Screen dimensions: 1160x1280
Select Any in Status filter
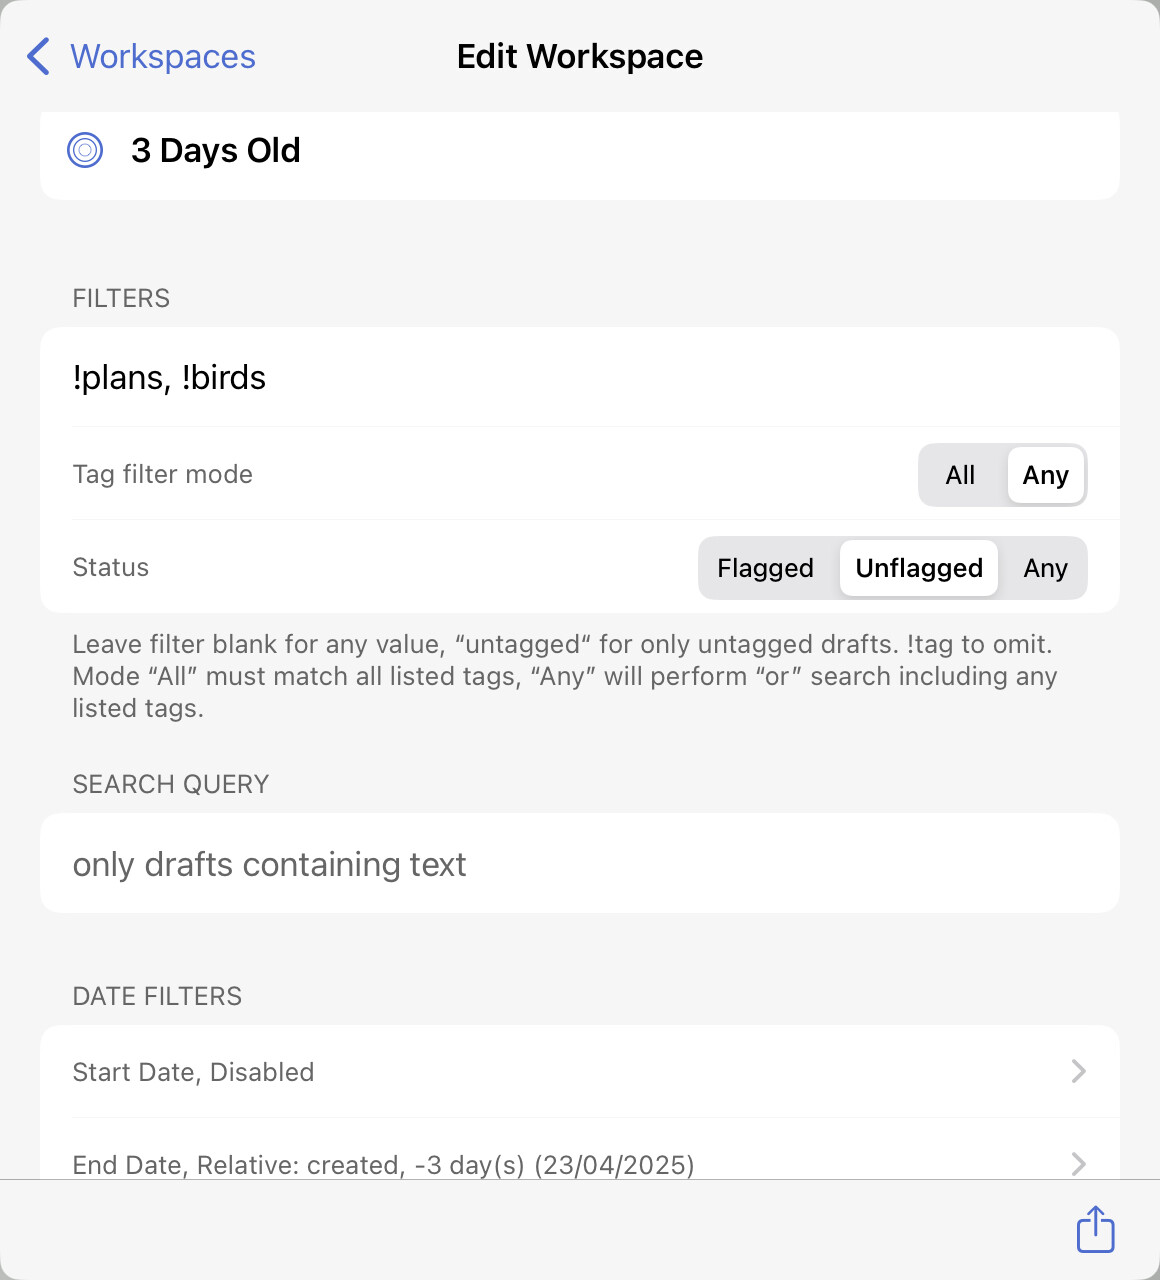[x=1045, y=568]
